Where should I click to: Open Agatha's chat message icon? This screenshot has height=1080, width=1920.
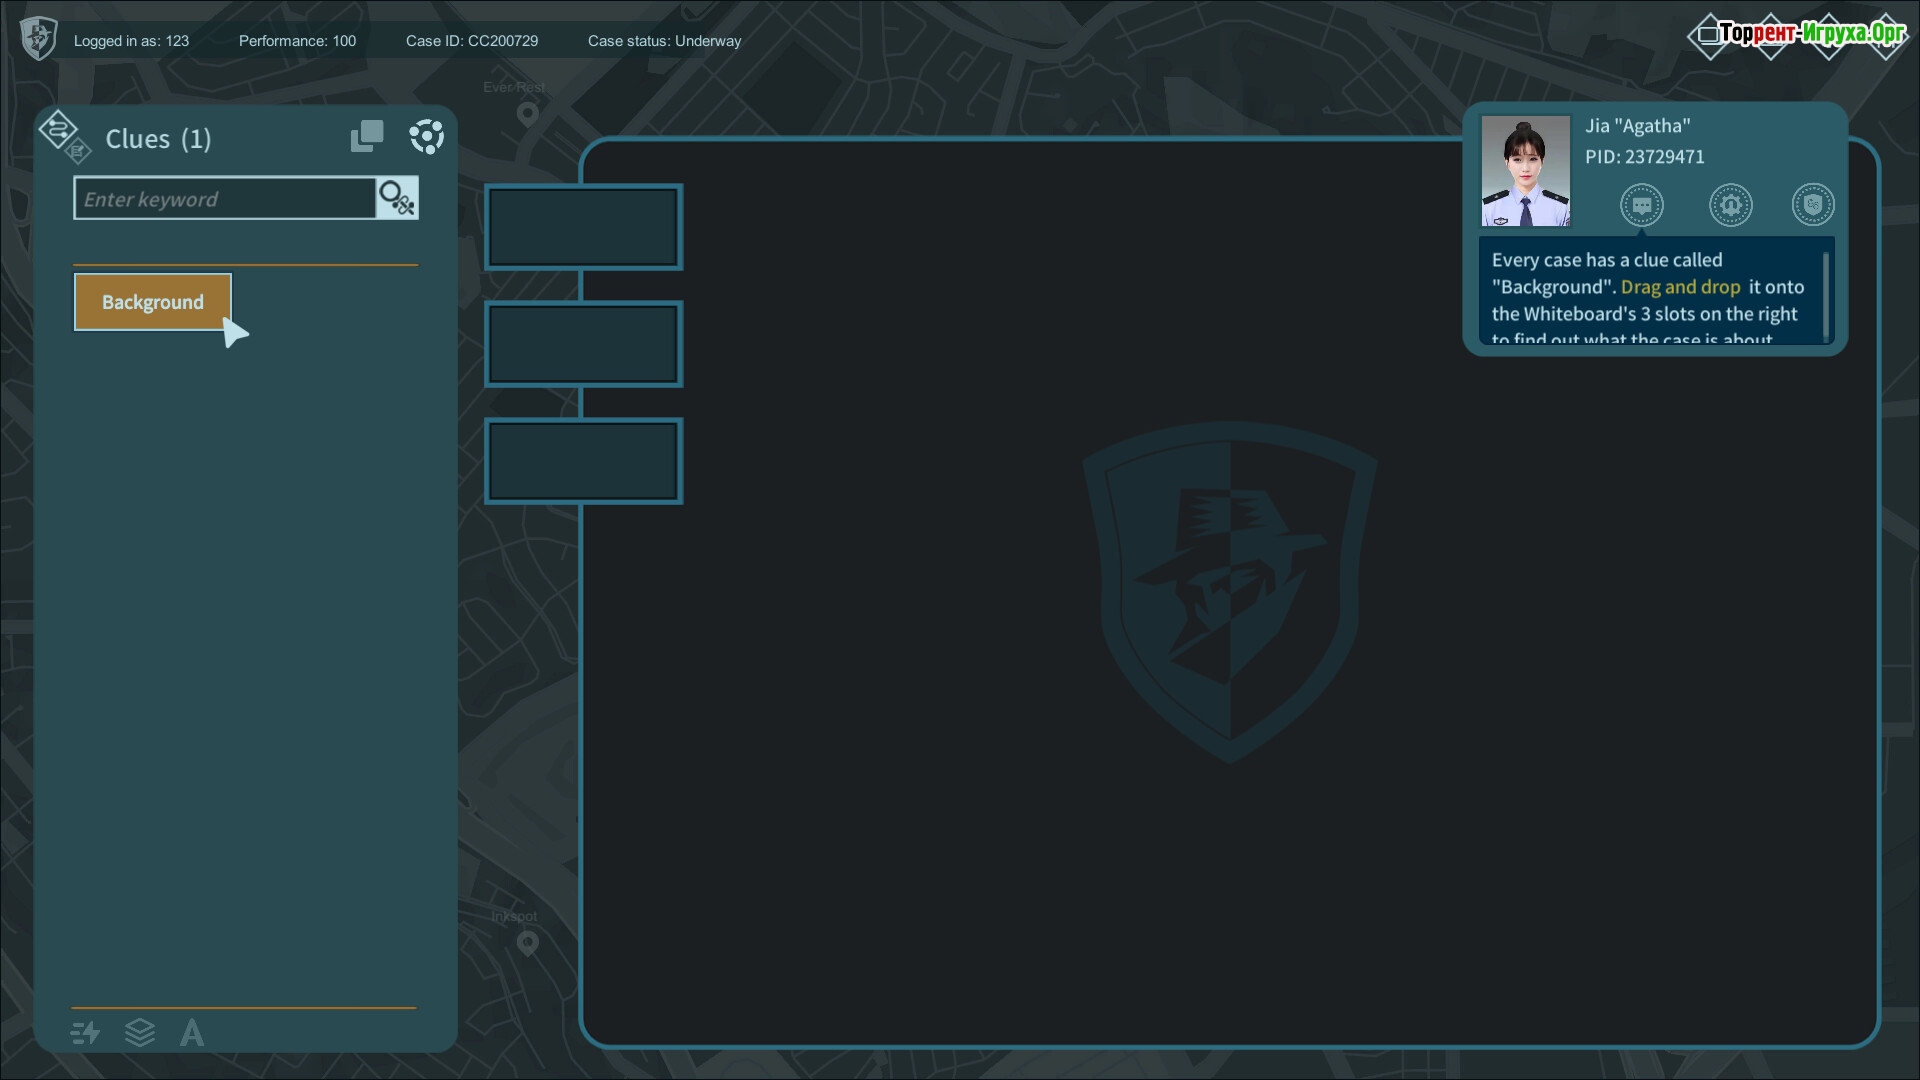[1641, 205]
